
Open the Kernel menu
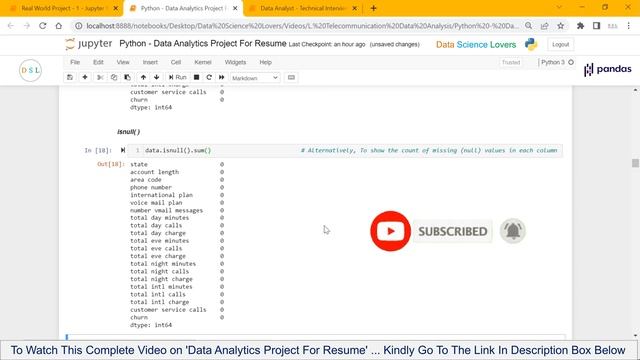tap(203, 62)
